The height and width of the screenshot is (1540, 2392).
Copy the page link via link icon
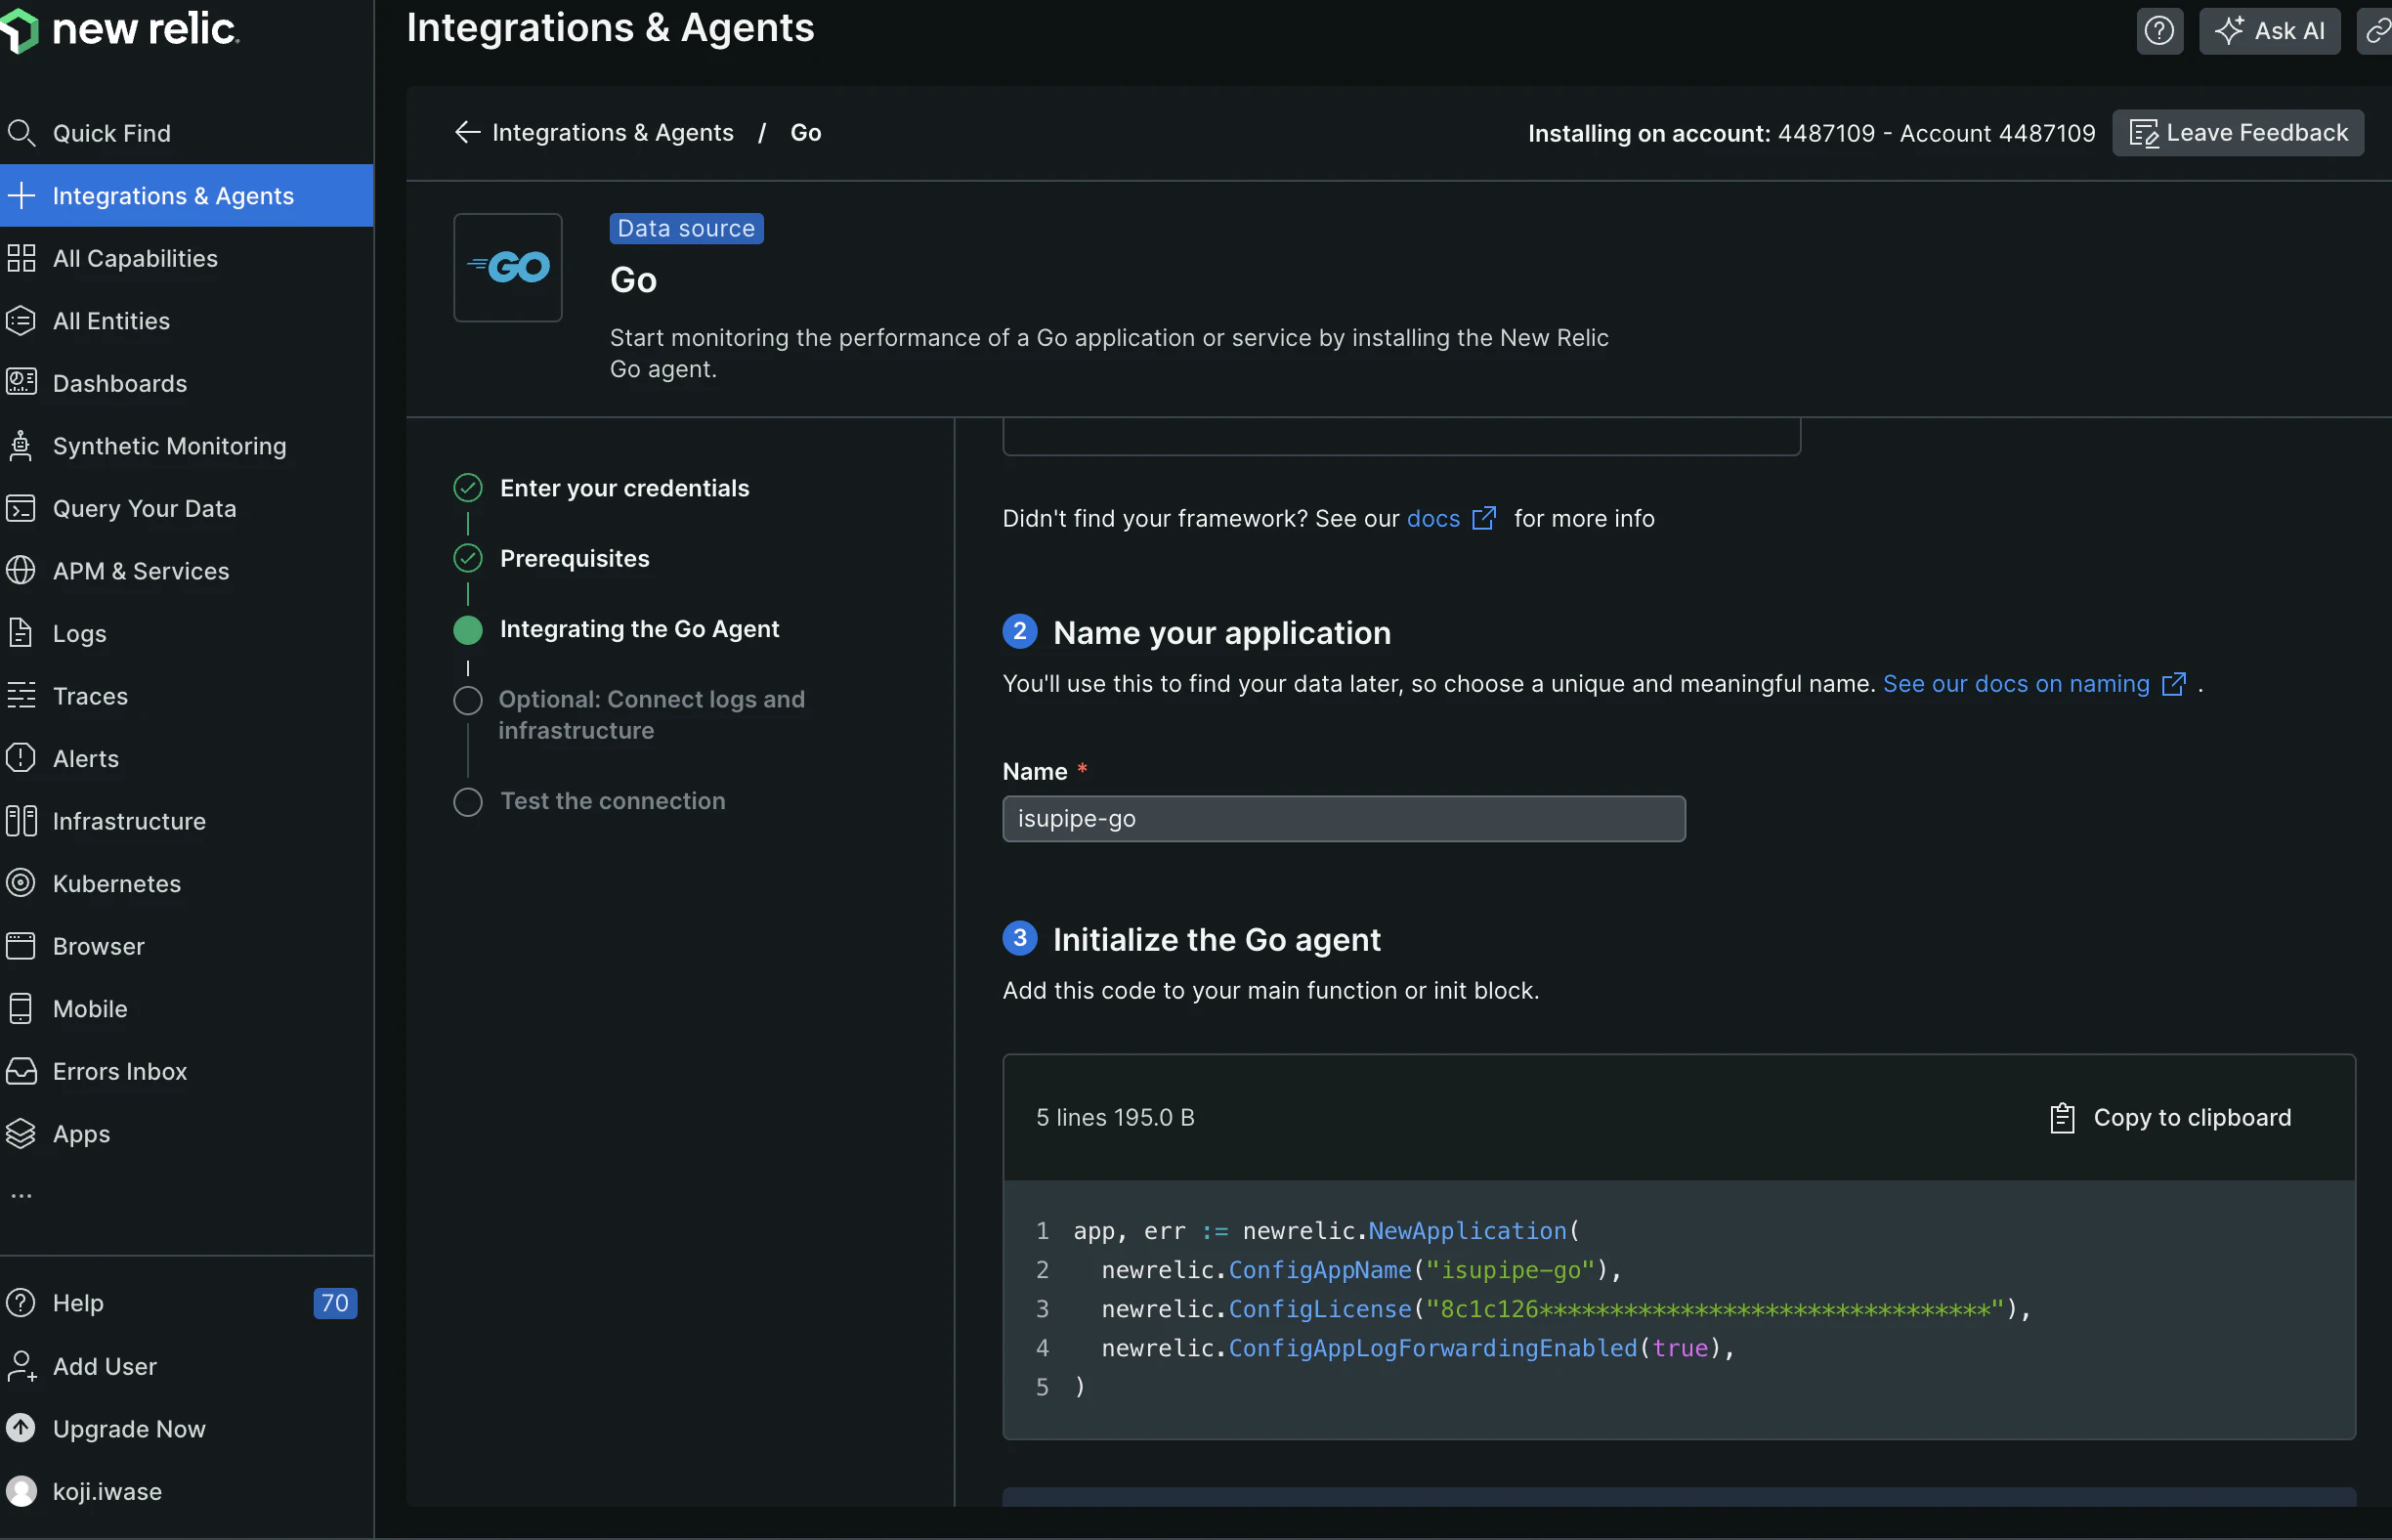click(2377, 31)
